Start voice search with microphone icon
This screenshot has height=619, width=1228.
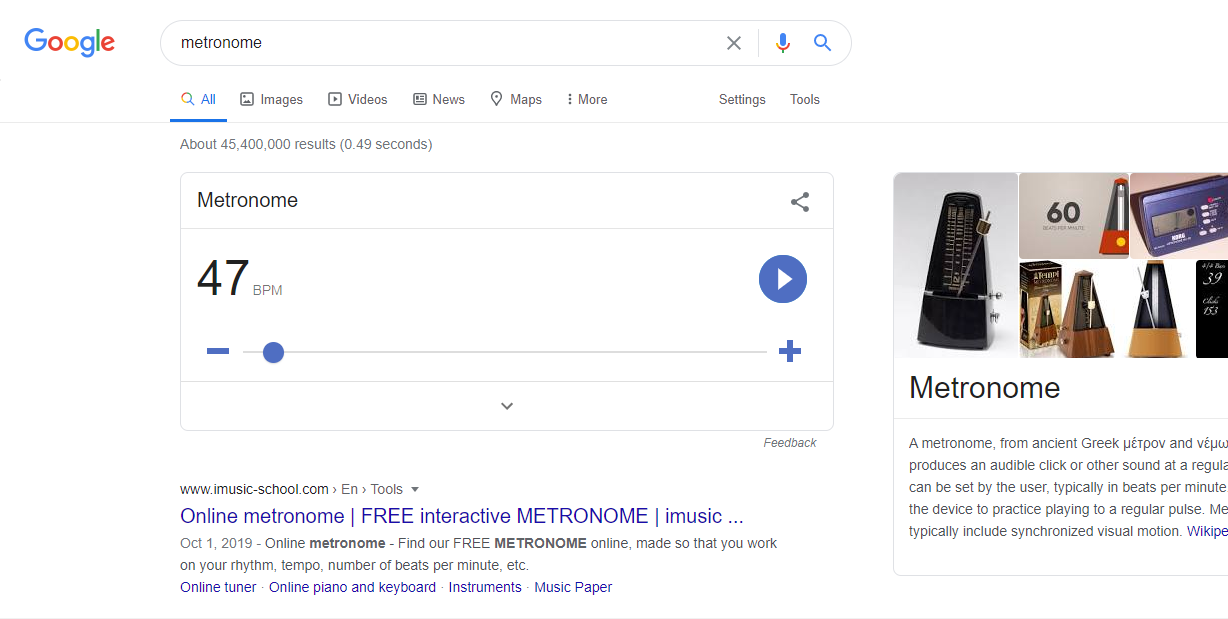783,43
